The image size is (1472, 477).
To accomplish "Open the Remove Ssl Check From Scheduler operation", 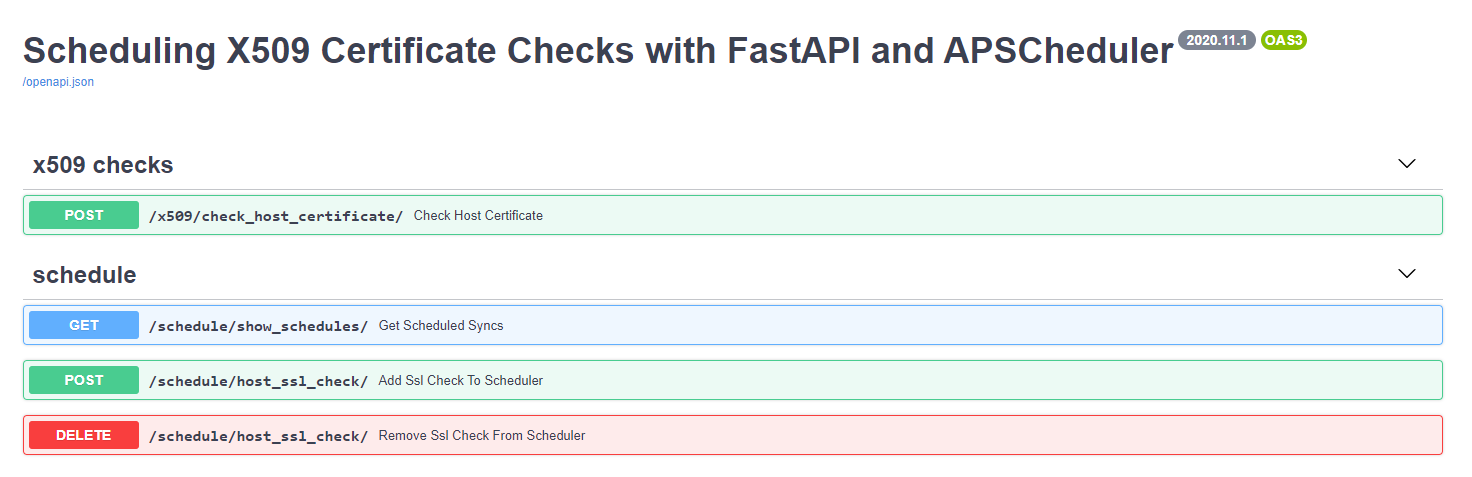I will point(482,436).
